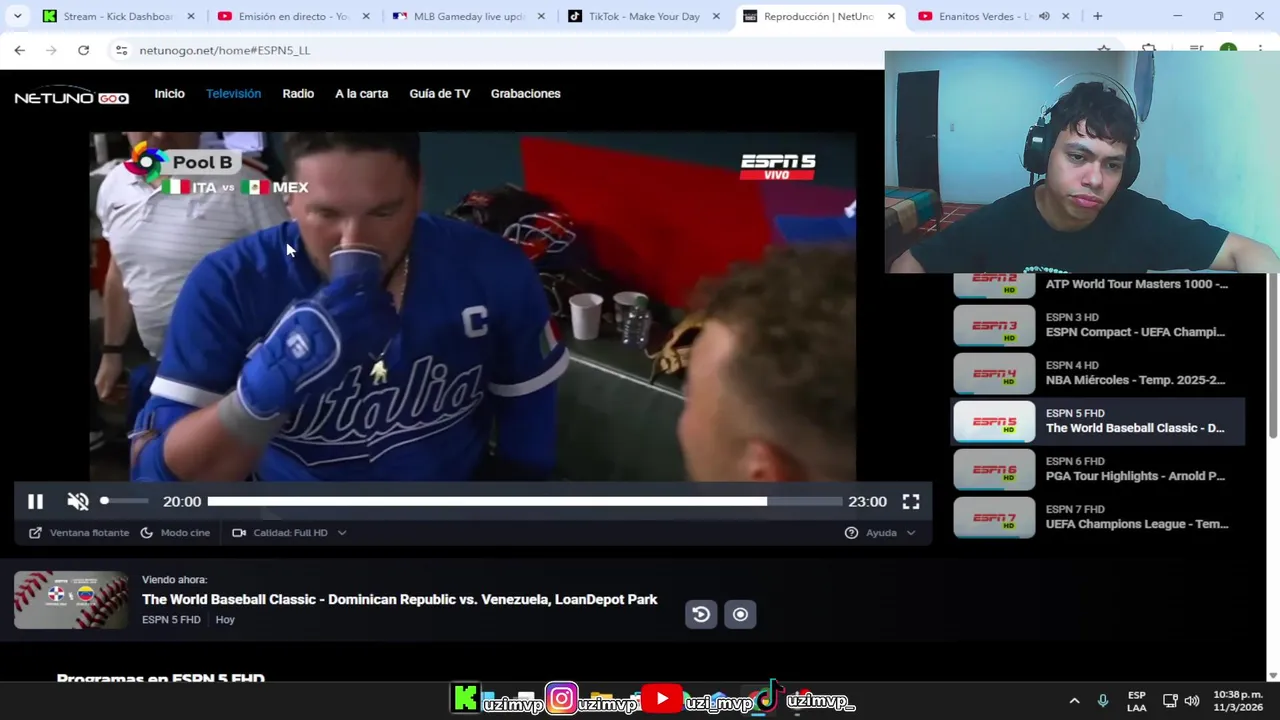Click the 20:00 start time label
This screenshot has height=720, width=1280.
(182, 502)
